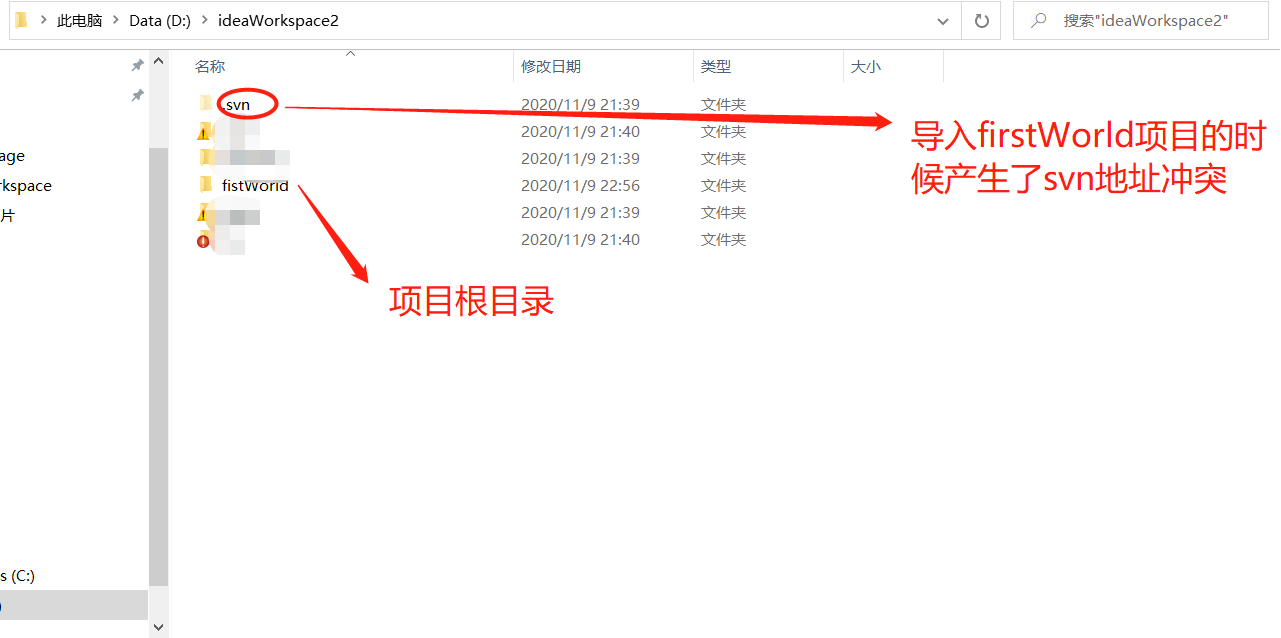Click the vertical scrollbar down arrow
Image resolution: width=1281 pixels, height=638 pixels.
tap(158, 626)
